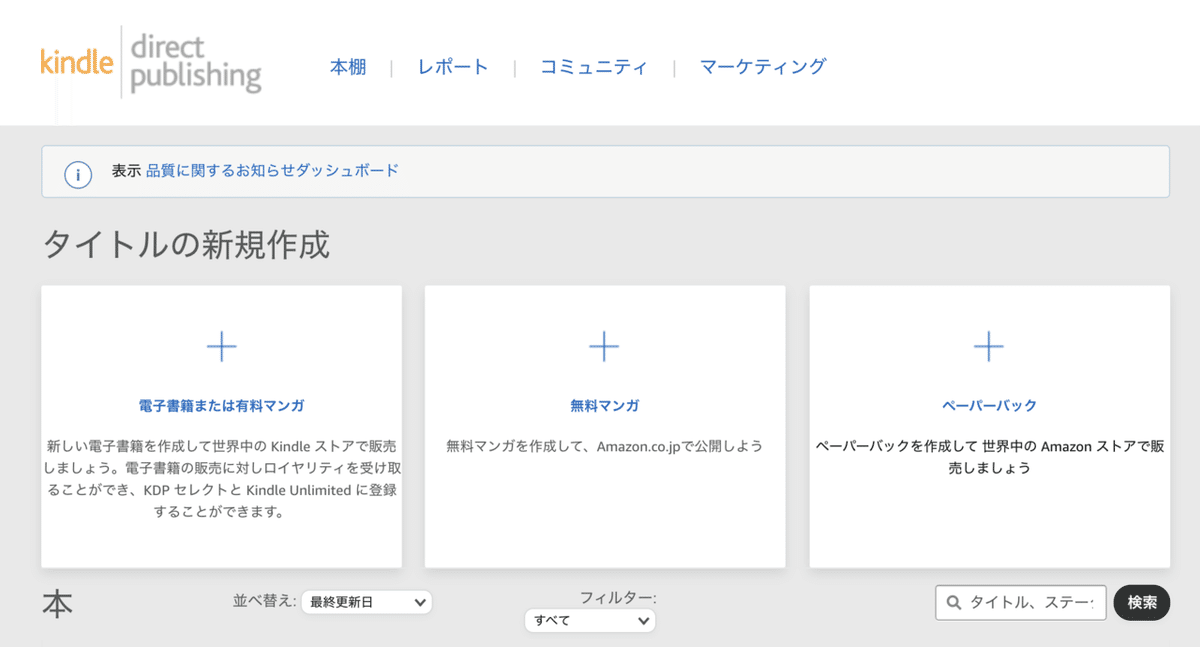Click the ペーパーバックを作成して 世界中の Amazon description

click(989, 457)
